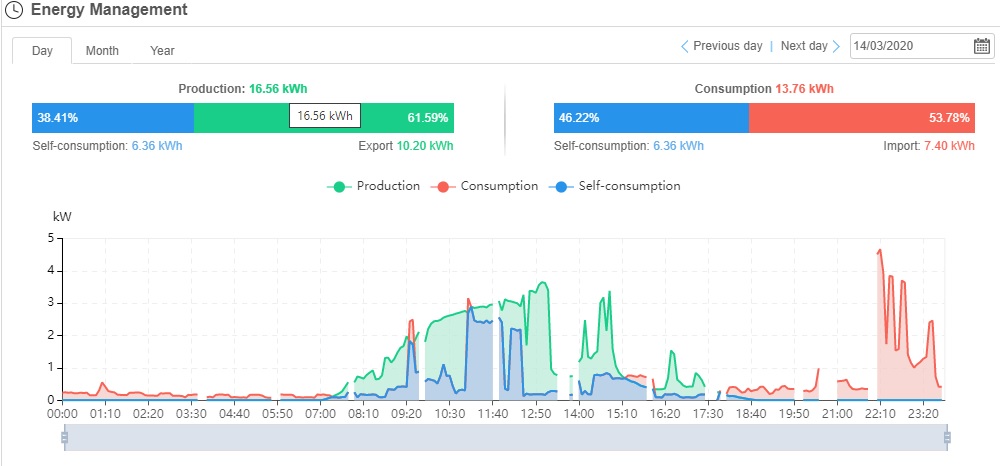Screen dimensions: 1000x466
Task: Click the kW axis unit label
Action: click(62, 217)
